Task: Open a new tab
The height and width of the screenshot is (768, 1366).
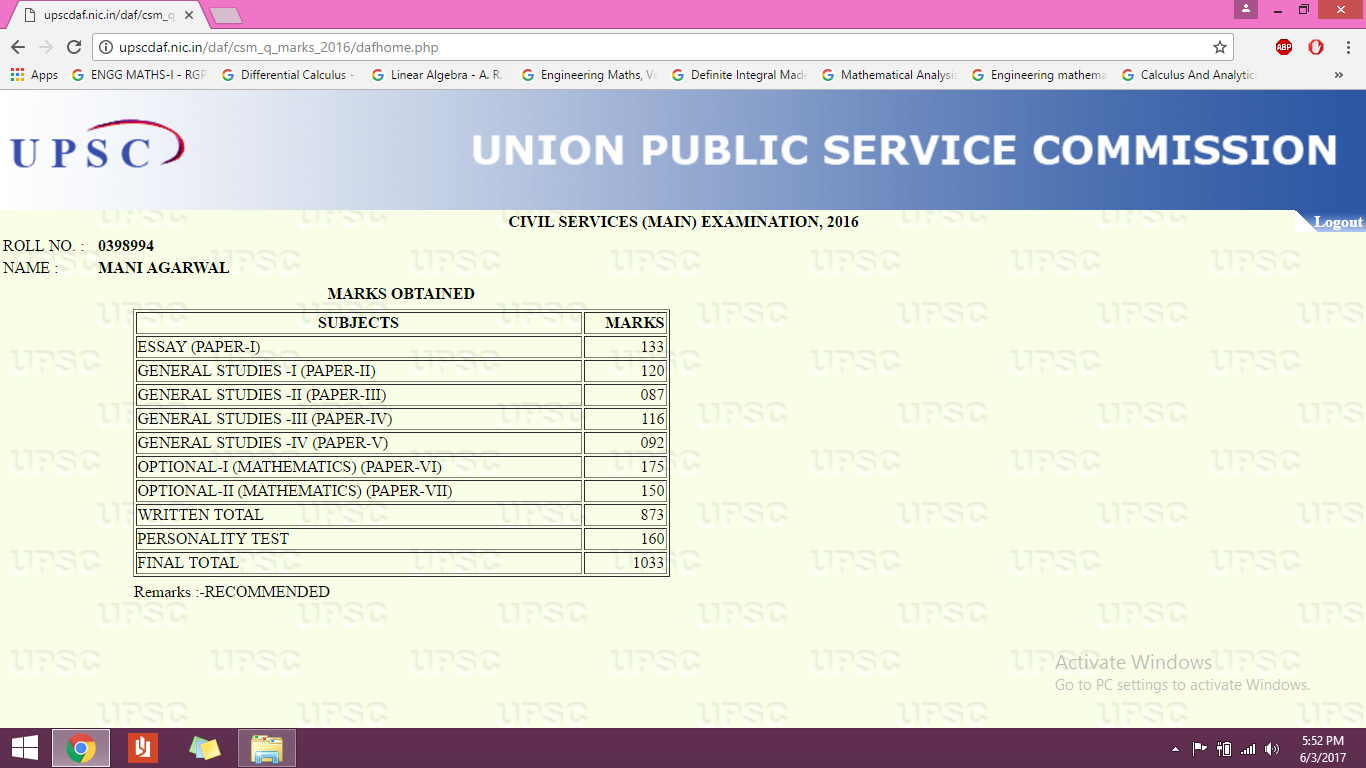Action: 225,16
